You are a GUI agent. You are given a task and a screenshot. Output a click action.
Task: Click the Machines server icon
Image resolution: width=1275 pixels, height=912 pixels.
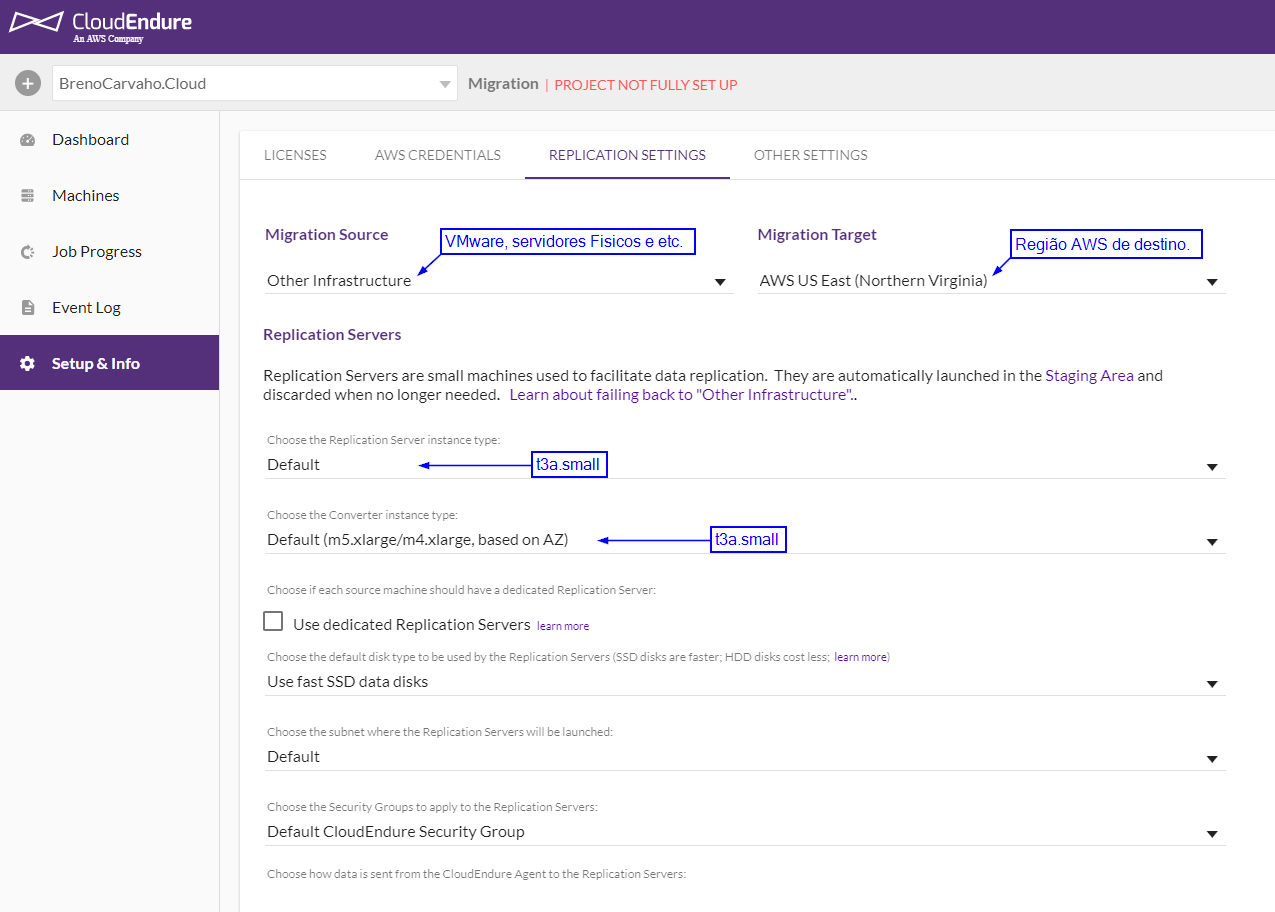(x=28, y=196)
